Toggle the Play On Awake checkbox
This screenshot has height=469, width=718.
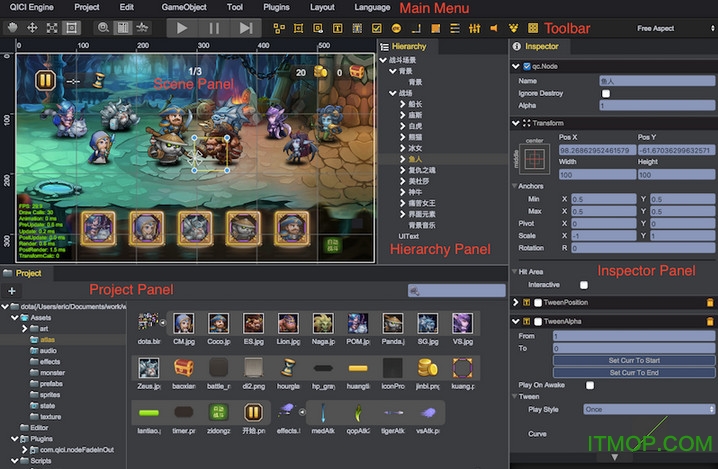[x=590, y=384]
